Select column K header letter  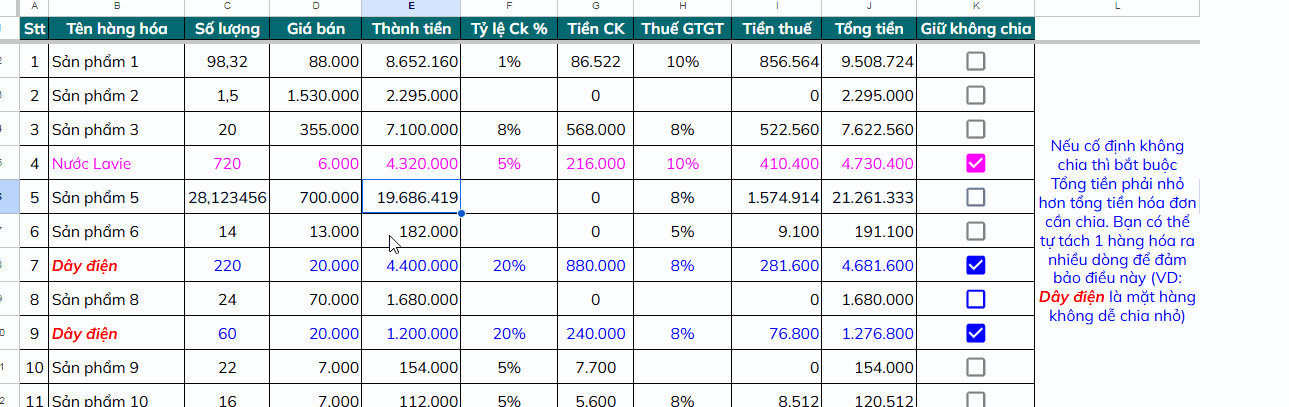click(976, 7)
